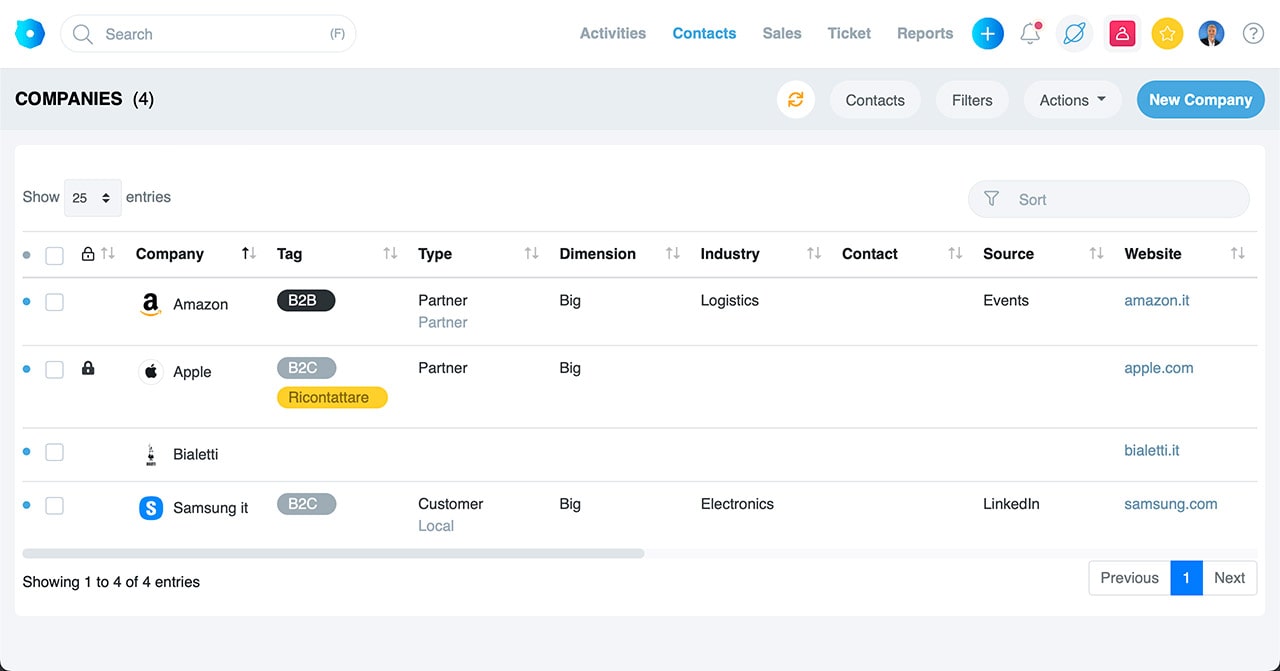Open the Show entries count selector
The image size is (1280, 671).
tap(92, 198)
